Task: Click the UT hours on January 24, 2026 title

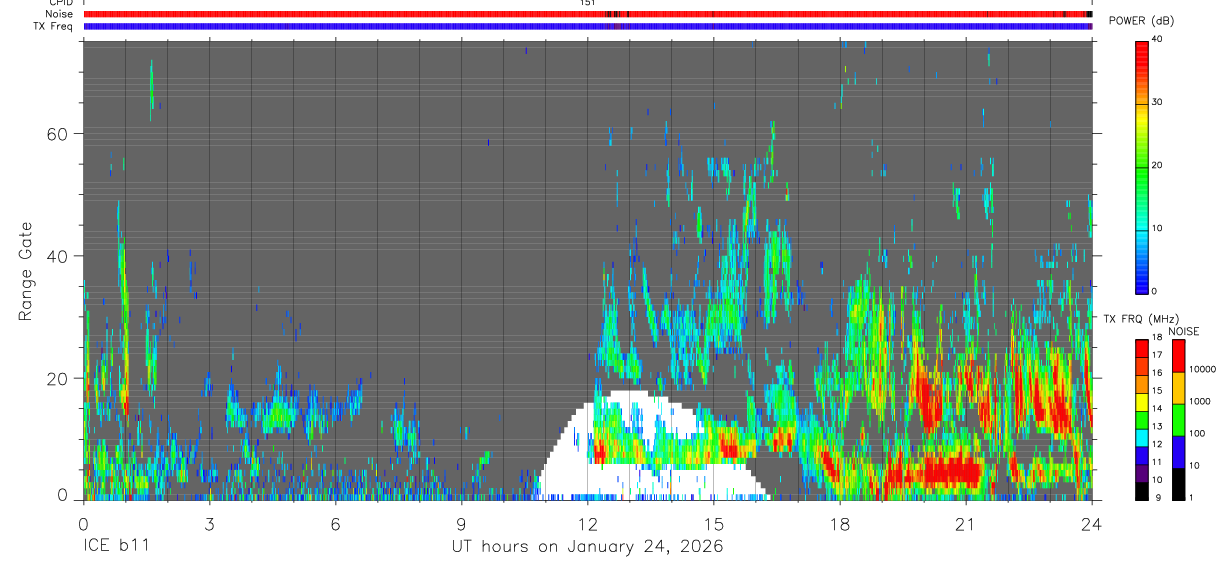Action: point(587,547)
